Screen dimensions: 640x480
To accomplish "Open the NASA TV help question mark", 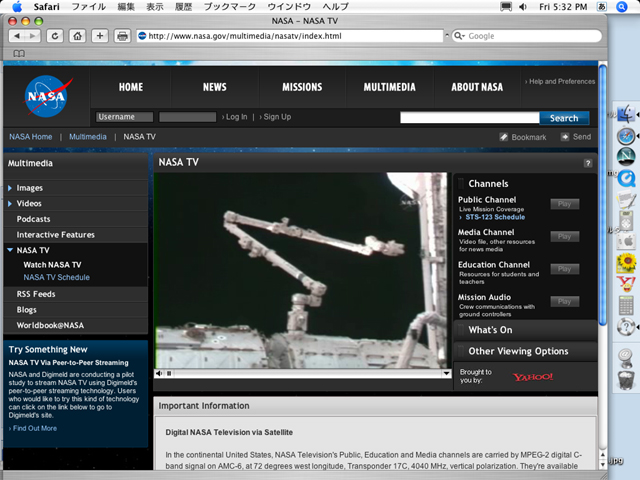I will pyautogui.click(x=588, y=163).
